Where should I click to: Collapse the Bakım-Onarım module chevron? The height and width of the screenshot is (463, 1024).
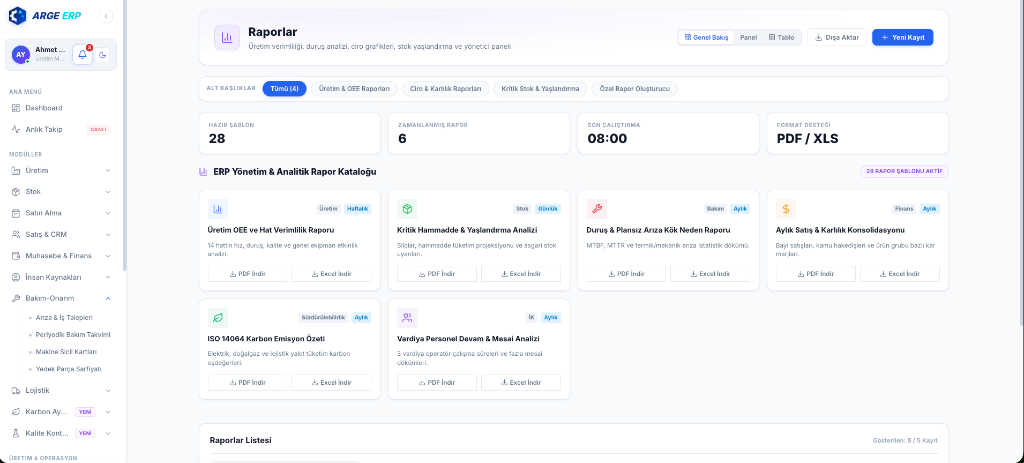point(108,298)
